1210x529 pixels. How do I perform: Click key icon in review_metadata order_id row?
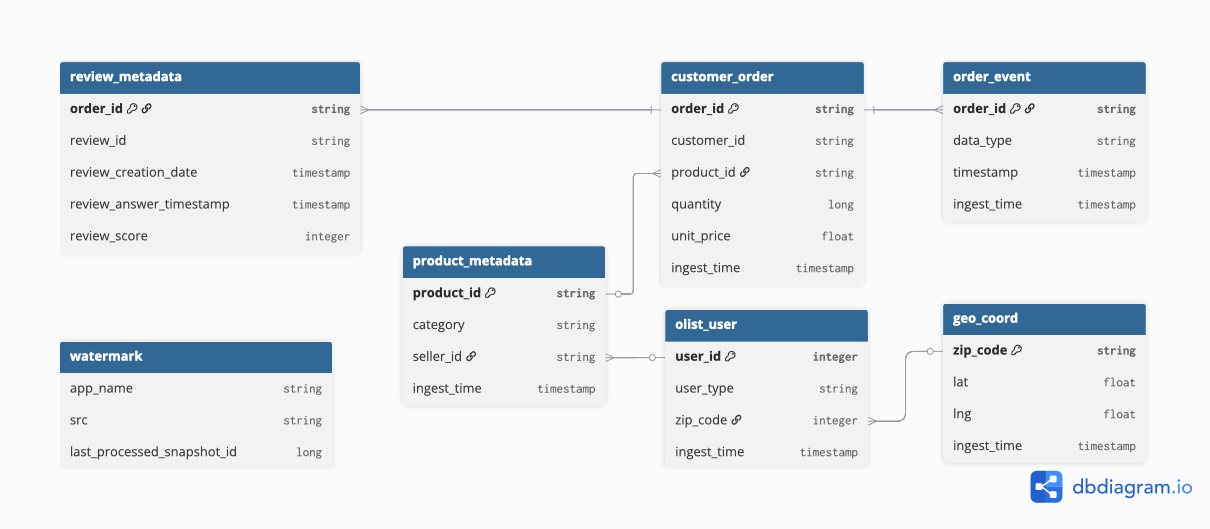click(132, 108)
